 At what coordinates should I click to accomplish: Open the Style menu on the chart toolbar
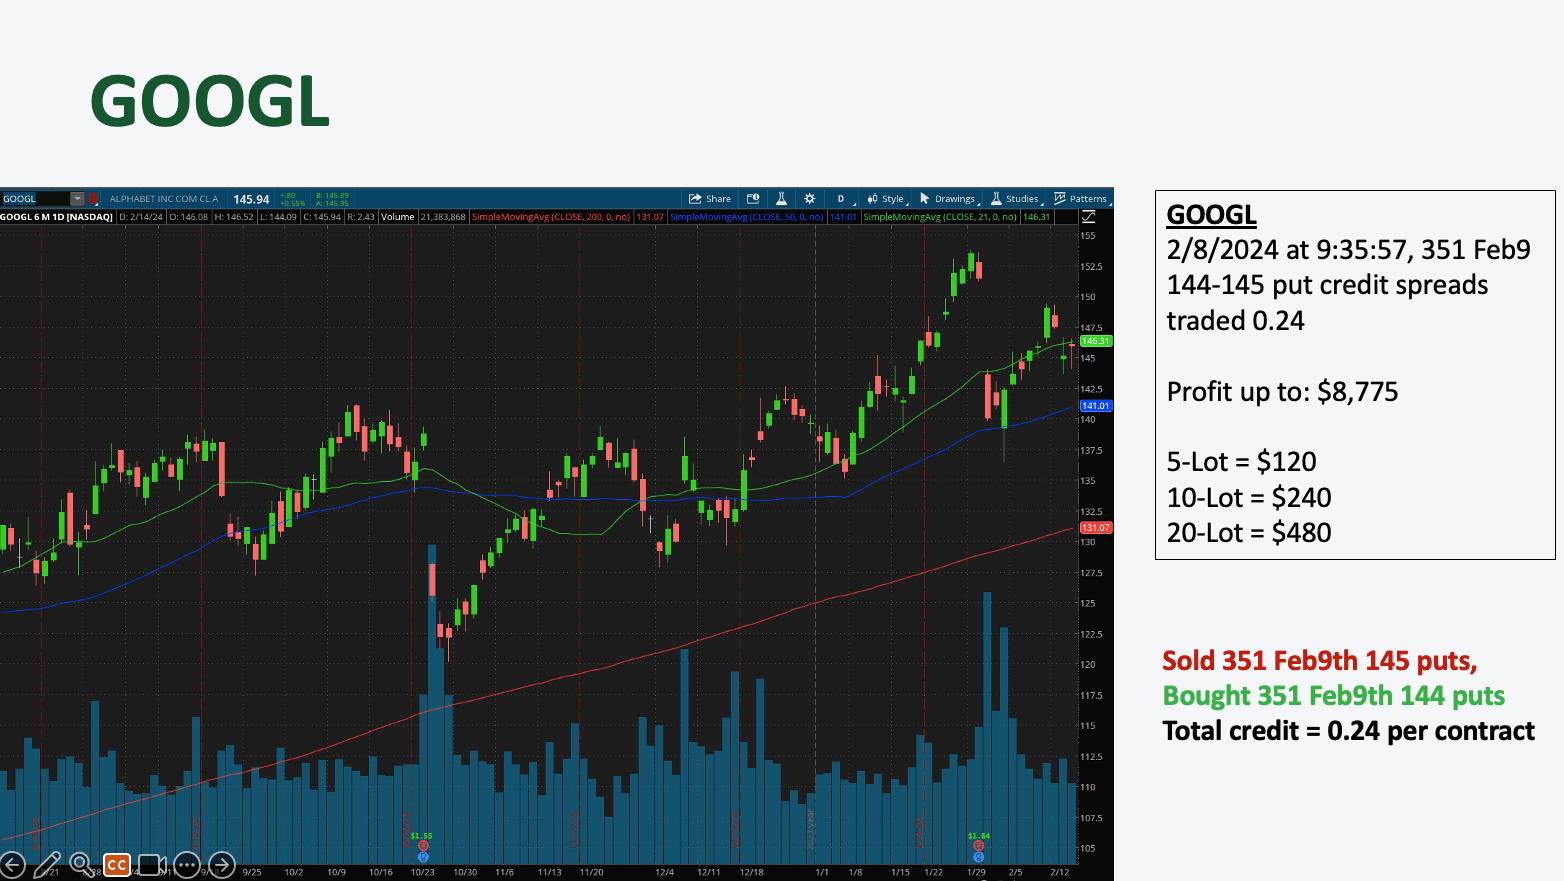click(x=886, y=199)
